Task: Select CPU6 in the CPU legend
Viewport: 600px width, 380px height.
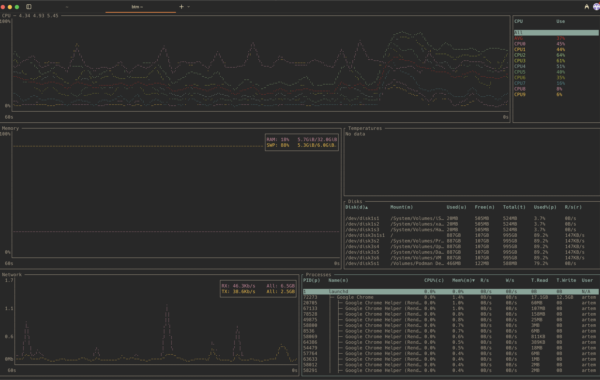Action: 556,78
